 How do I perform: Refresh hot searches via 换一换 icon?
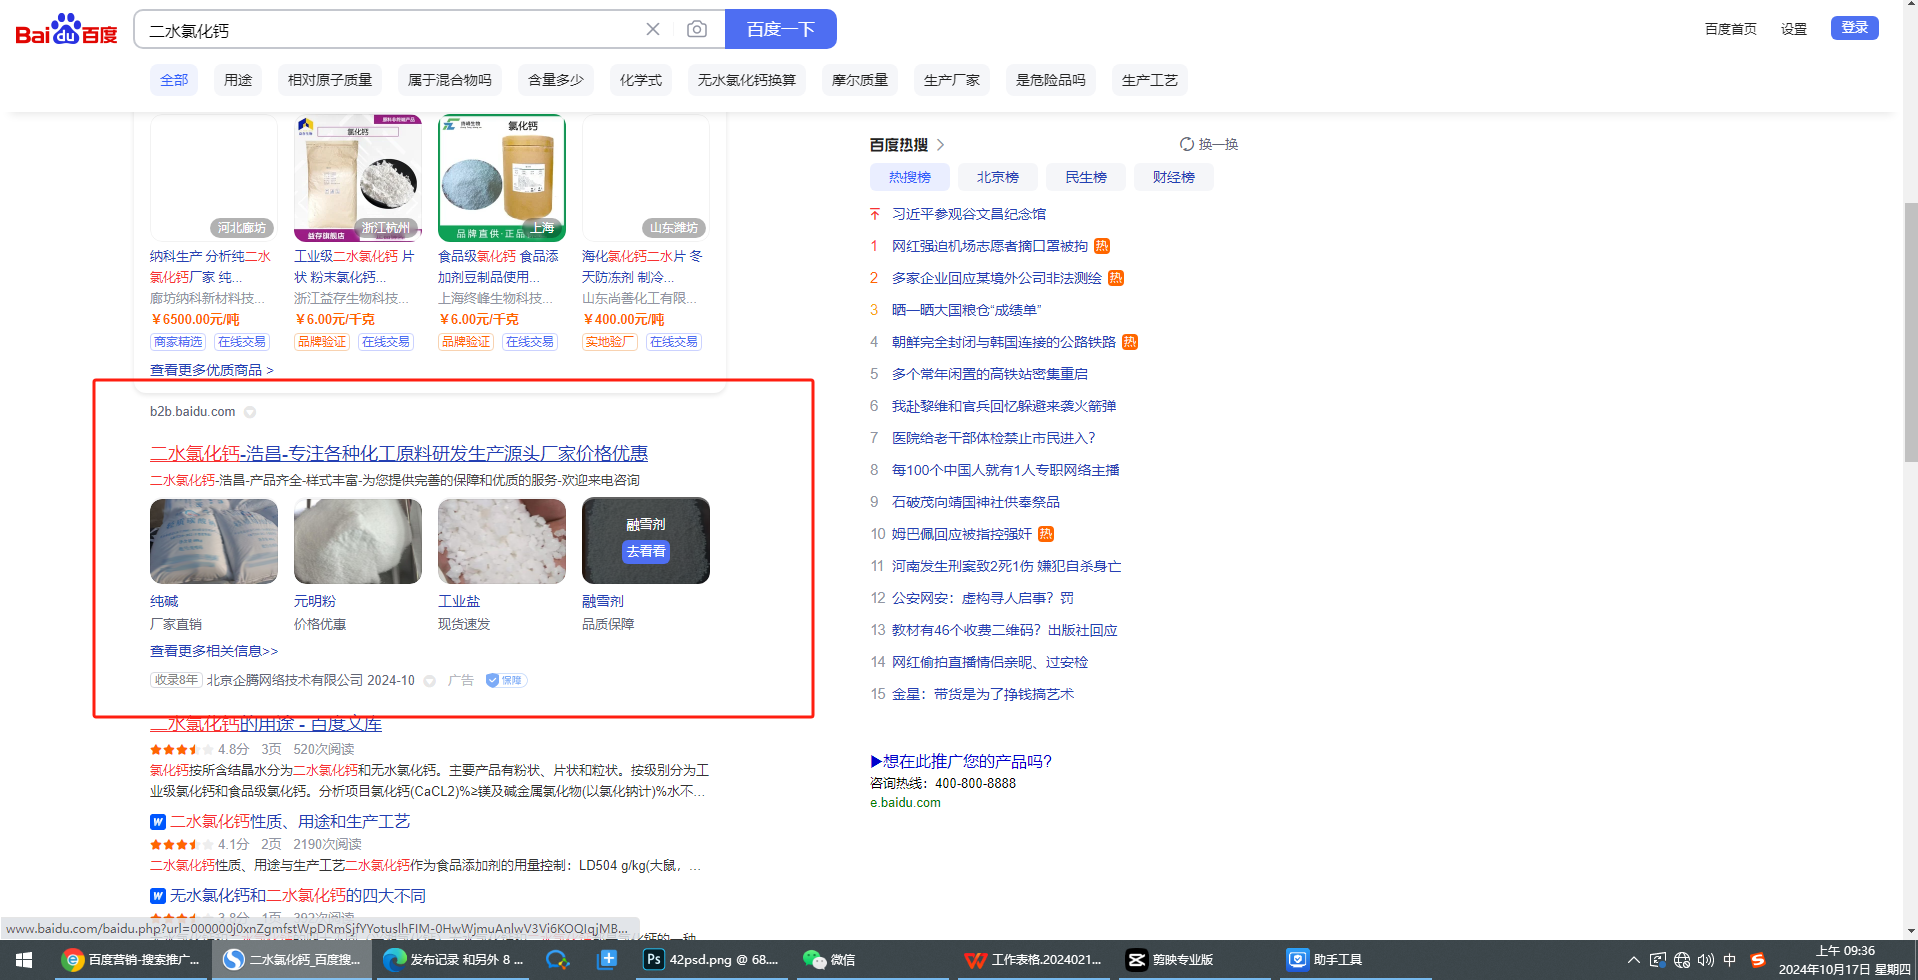coord(1187,144)
